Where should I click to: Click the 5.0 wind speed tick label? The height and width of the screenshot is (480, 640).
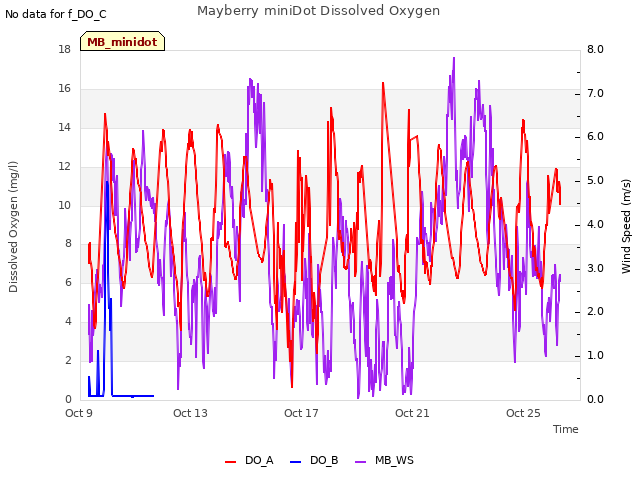[x=595, y=180]
